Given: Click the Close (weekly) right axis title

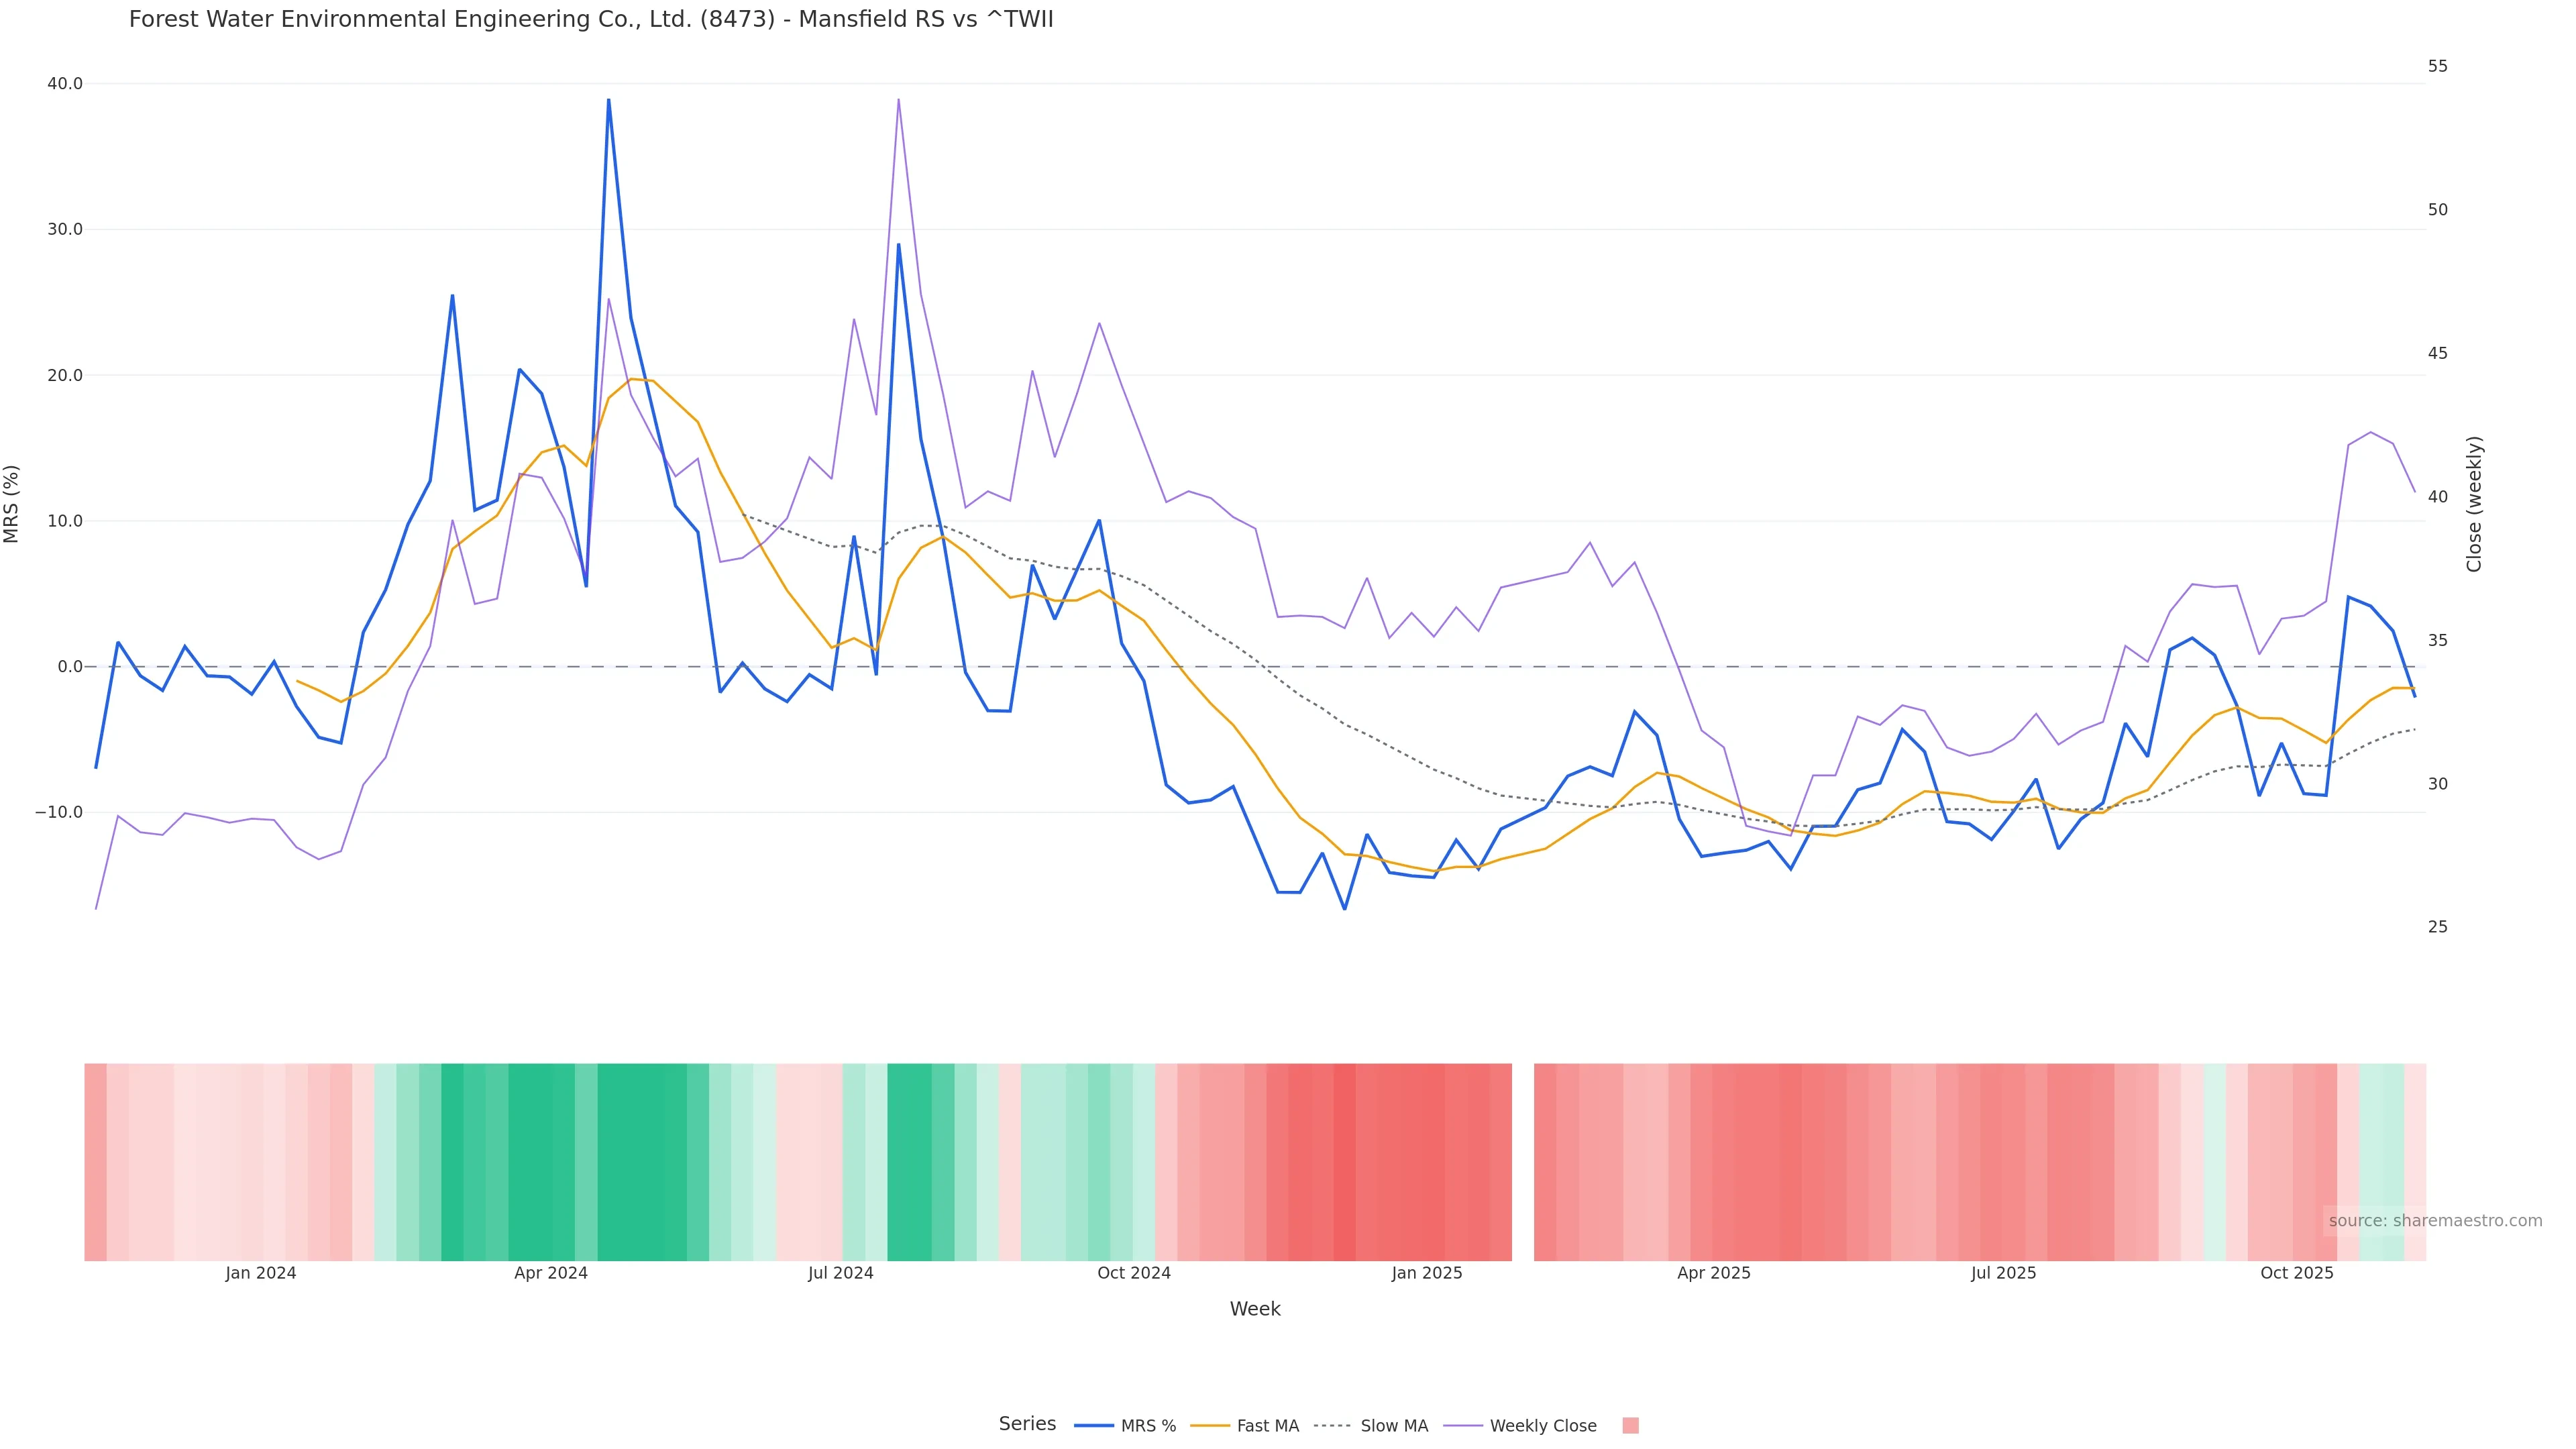Looking at the screenshot, I should click(2474, 504).
